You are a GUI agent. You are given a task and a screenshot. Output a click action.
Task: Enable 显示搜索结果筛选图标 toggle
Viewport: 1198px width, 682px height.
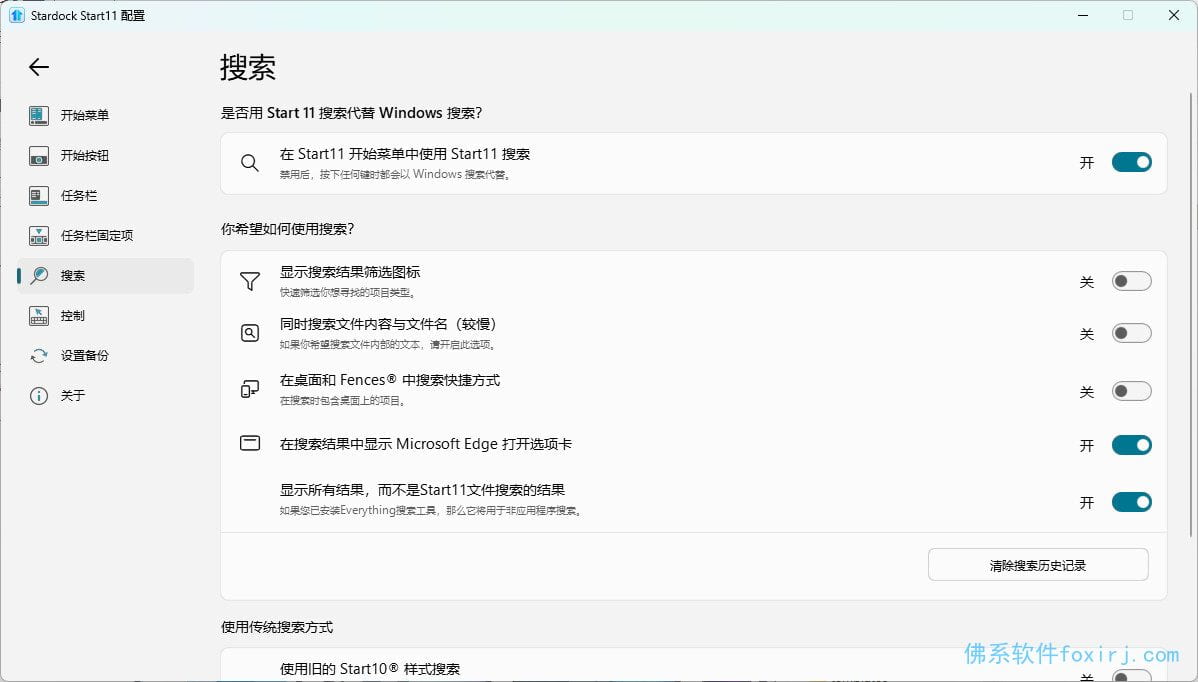coord(1132,281)
